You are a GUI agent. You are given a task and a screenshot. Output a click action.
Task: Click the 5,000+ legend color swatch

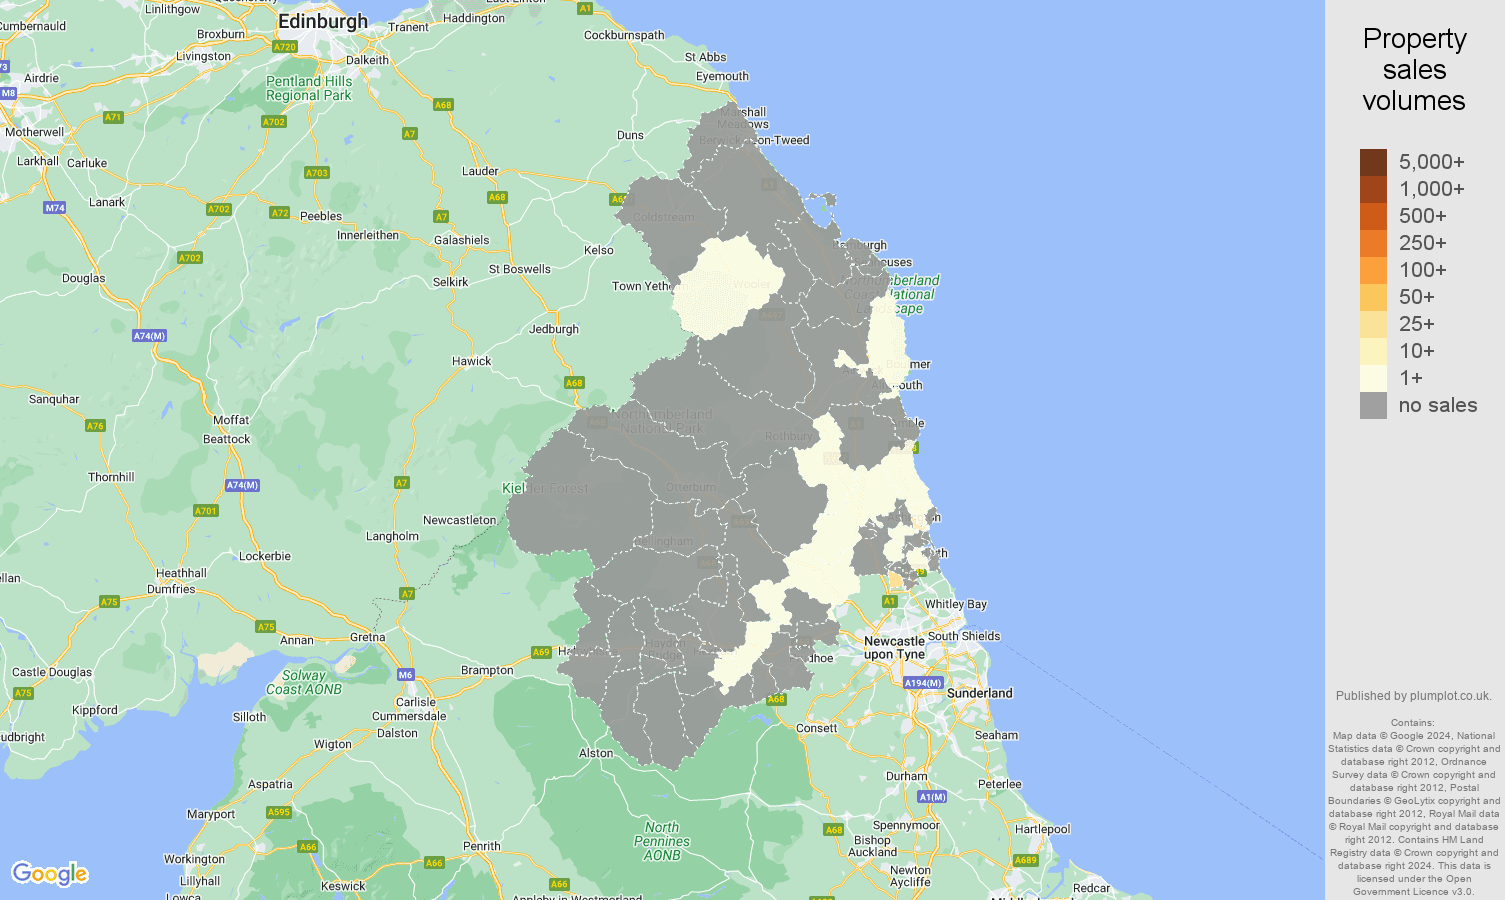tap(1373, 162)
